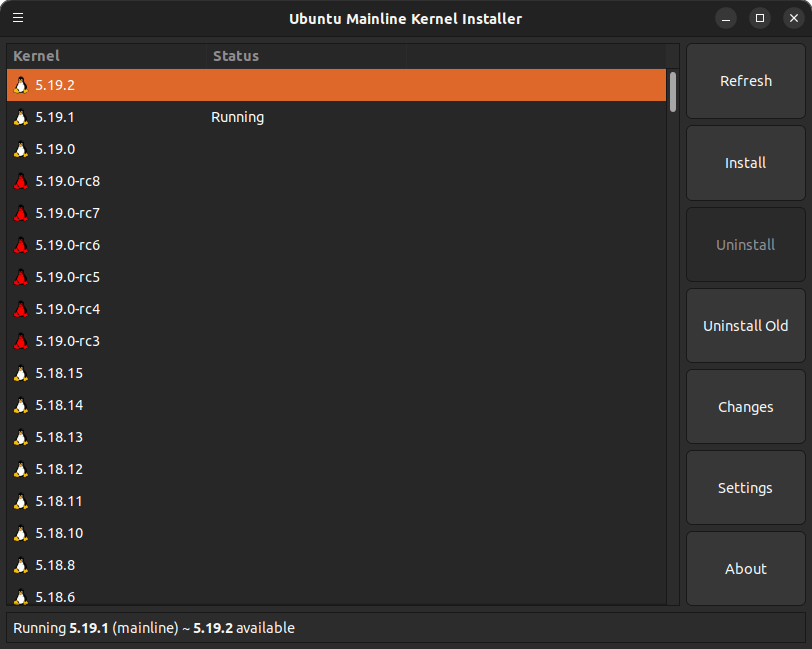This screenshot has height=649, width=812.
Task: View Changes for the selected kernel
Action: [746, 407]
